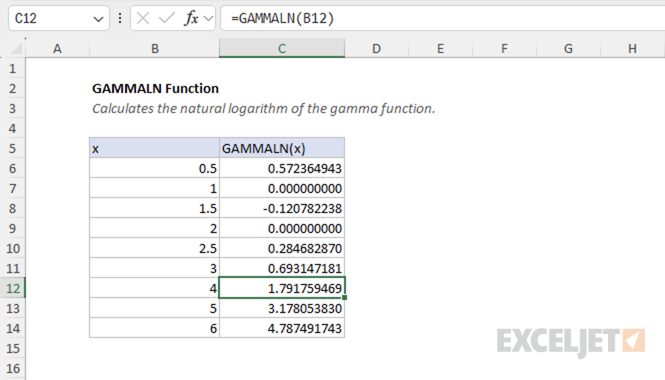Select row 14 header

12,328
